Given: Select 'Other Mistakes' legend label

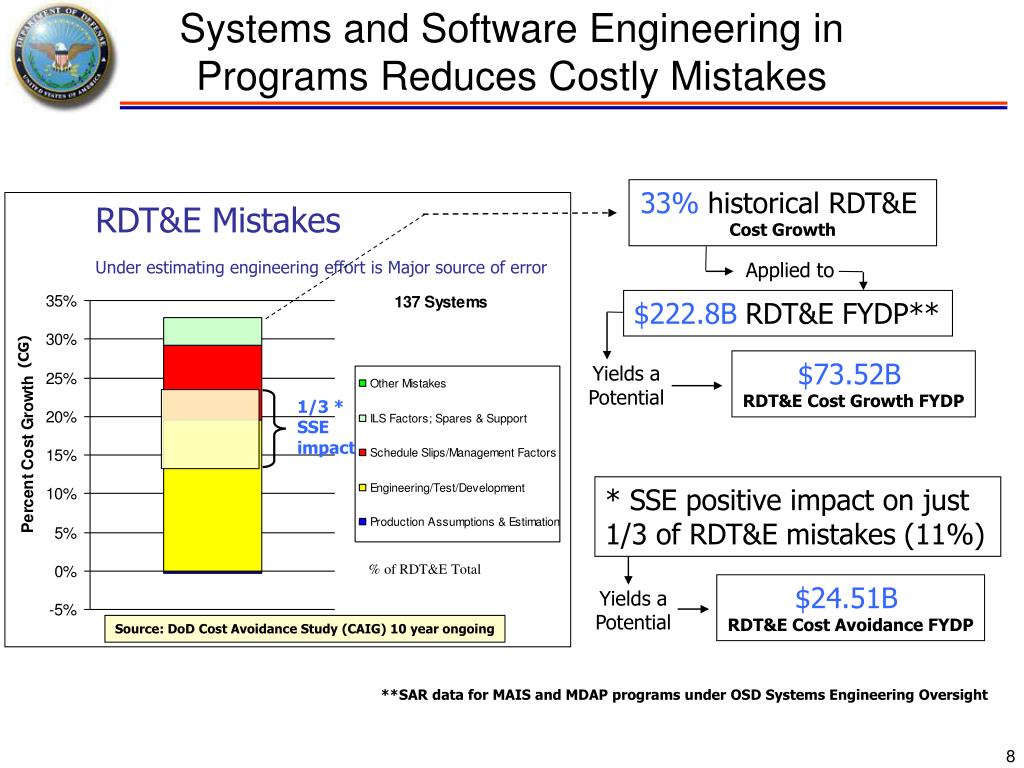Looking at the screenshot, I should (408, 384).
